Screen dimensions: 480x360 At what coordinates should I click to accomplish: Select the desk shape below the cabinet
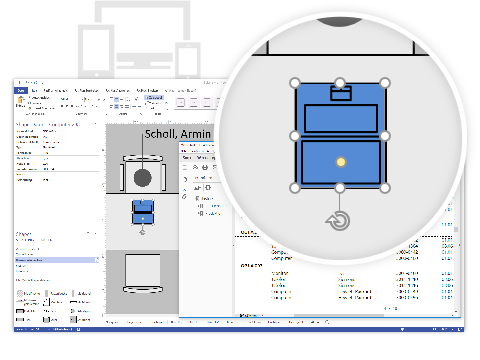[143, 273]
